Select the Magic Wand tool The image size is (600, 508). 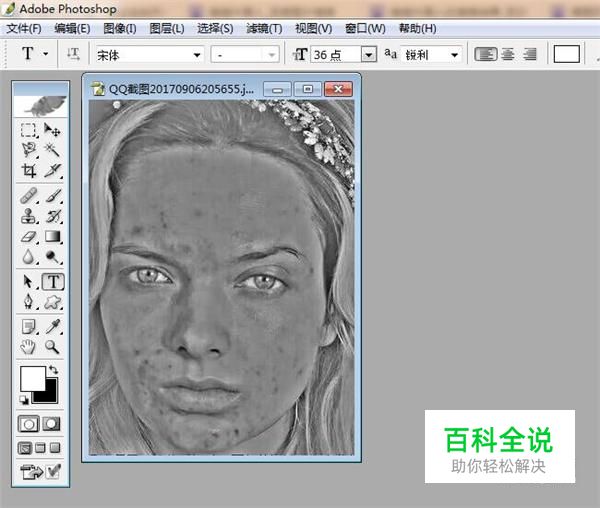52,150
